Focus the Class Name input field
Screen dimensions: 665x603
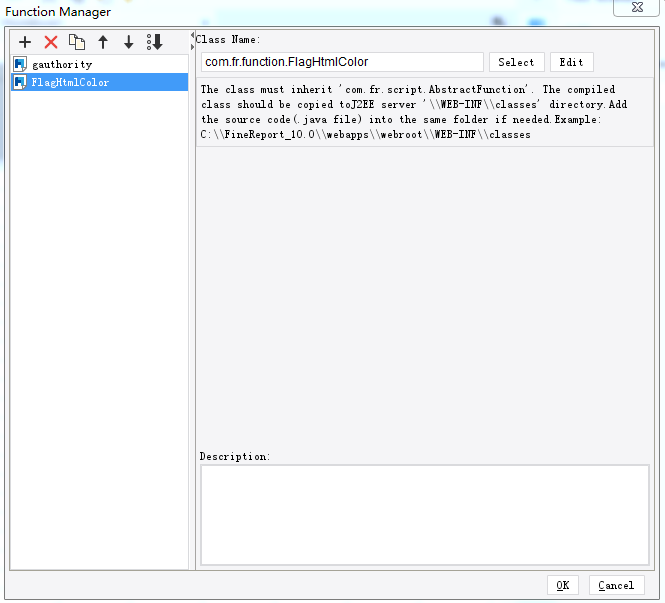342,62
